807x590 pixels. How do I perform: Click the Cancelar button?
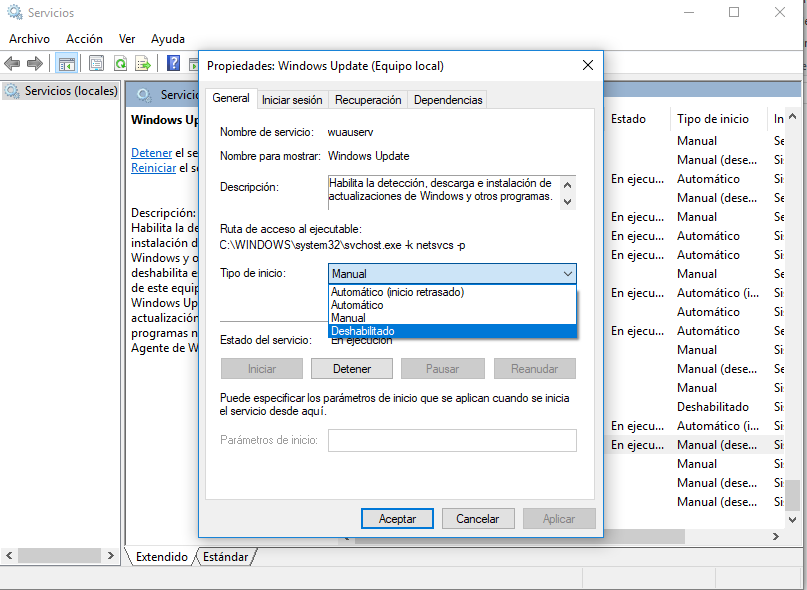click(478, 518)
